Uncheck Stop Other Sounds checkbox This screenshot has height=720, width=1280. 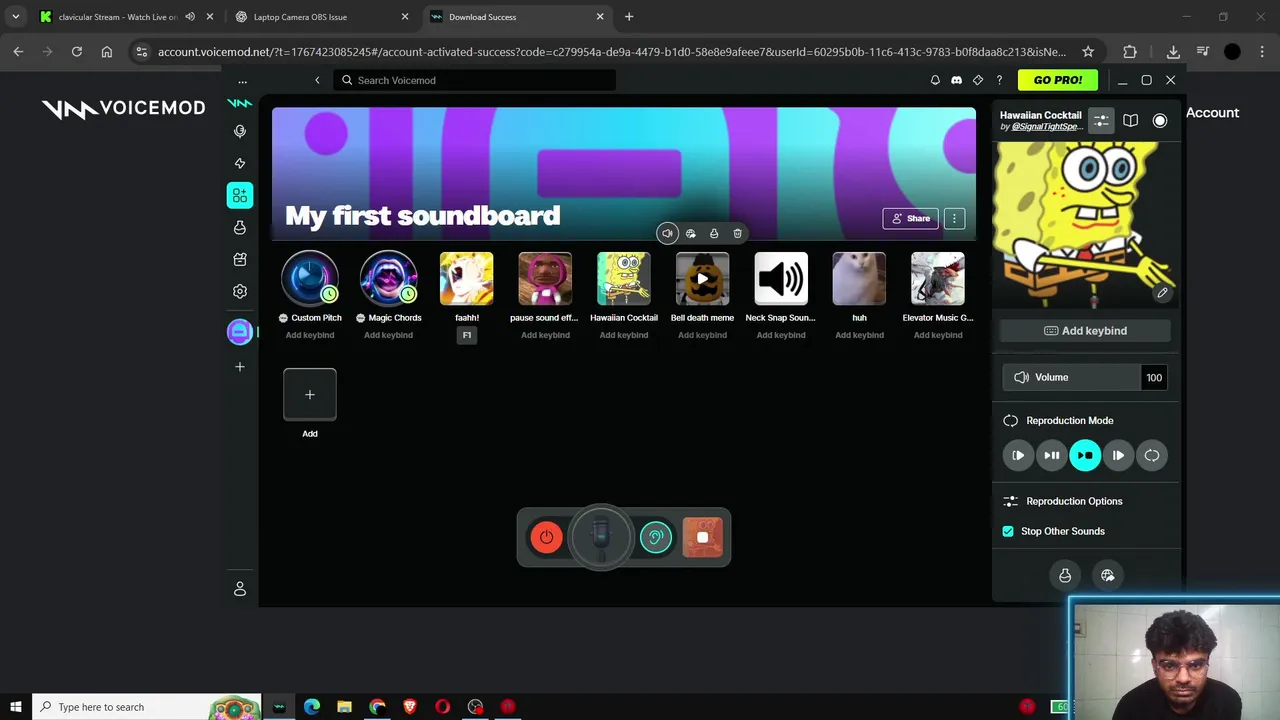click(1008, 531)
